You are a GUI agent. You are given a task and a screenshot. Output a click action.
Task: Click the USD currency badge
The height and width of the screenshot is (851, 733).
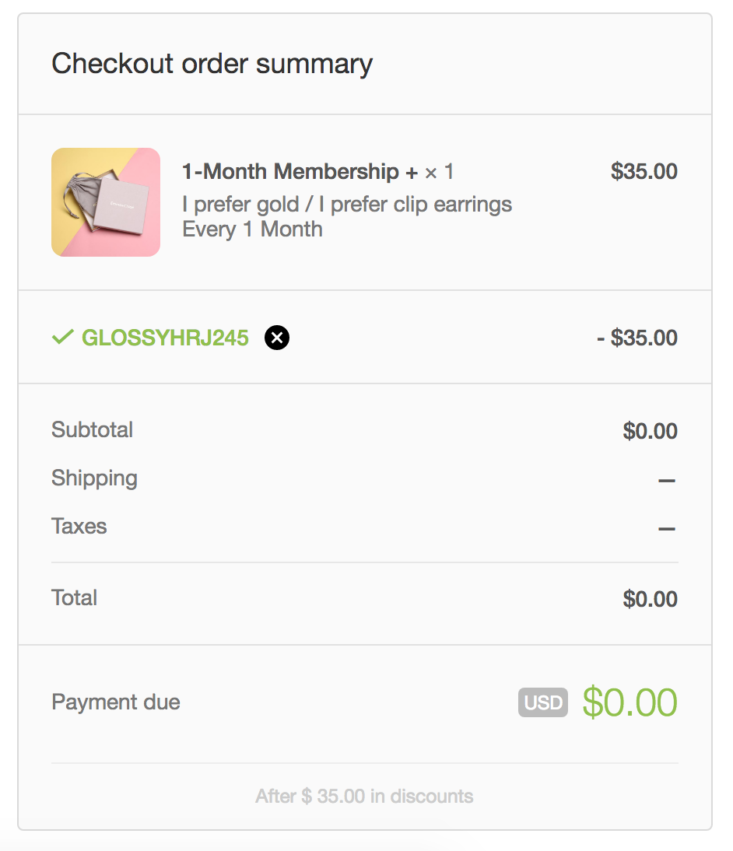tap(543, 702)
